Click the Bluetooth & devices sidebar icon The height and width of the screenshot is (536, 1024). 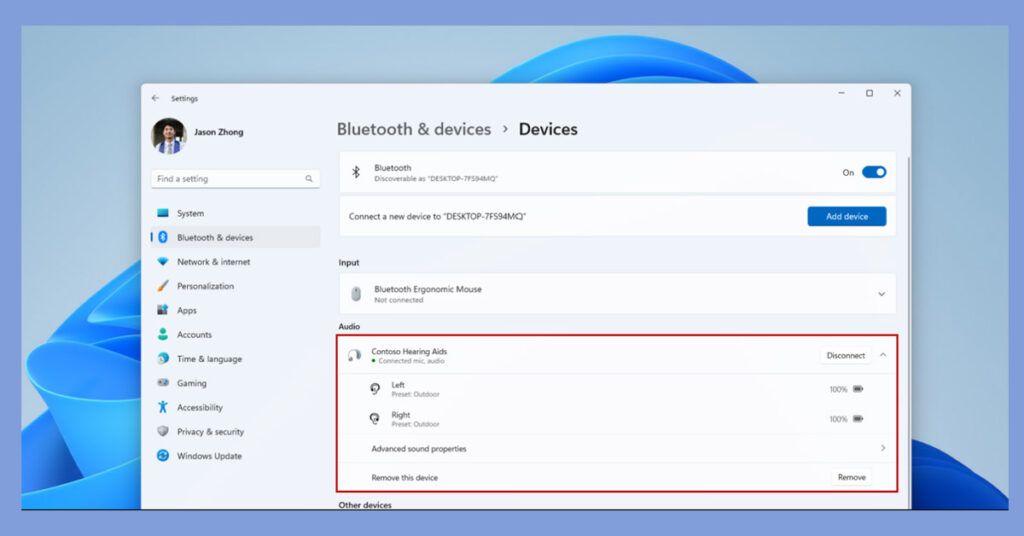[163, 237]
